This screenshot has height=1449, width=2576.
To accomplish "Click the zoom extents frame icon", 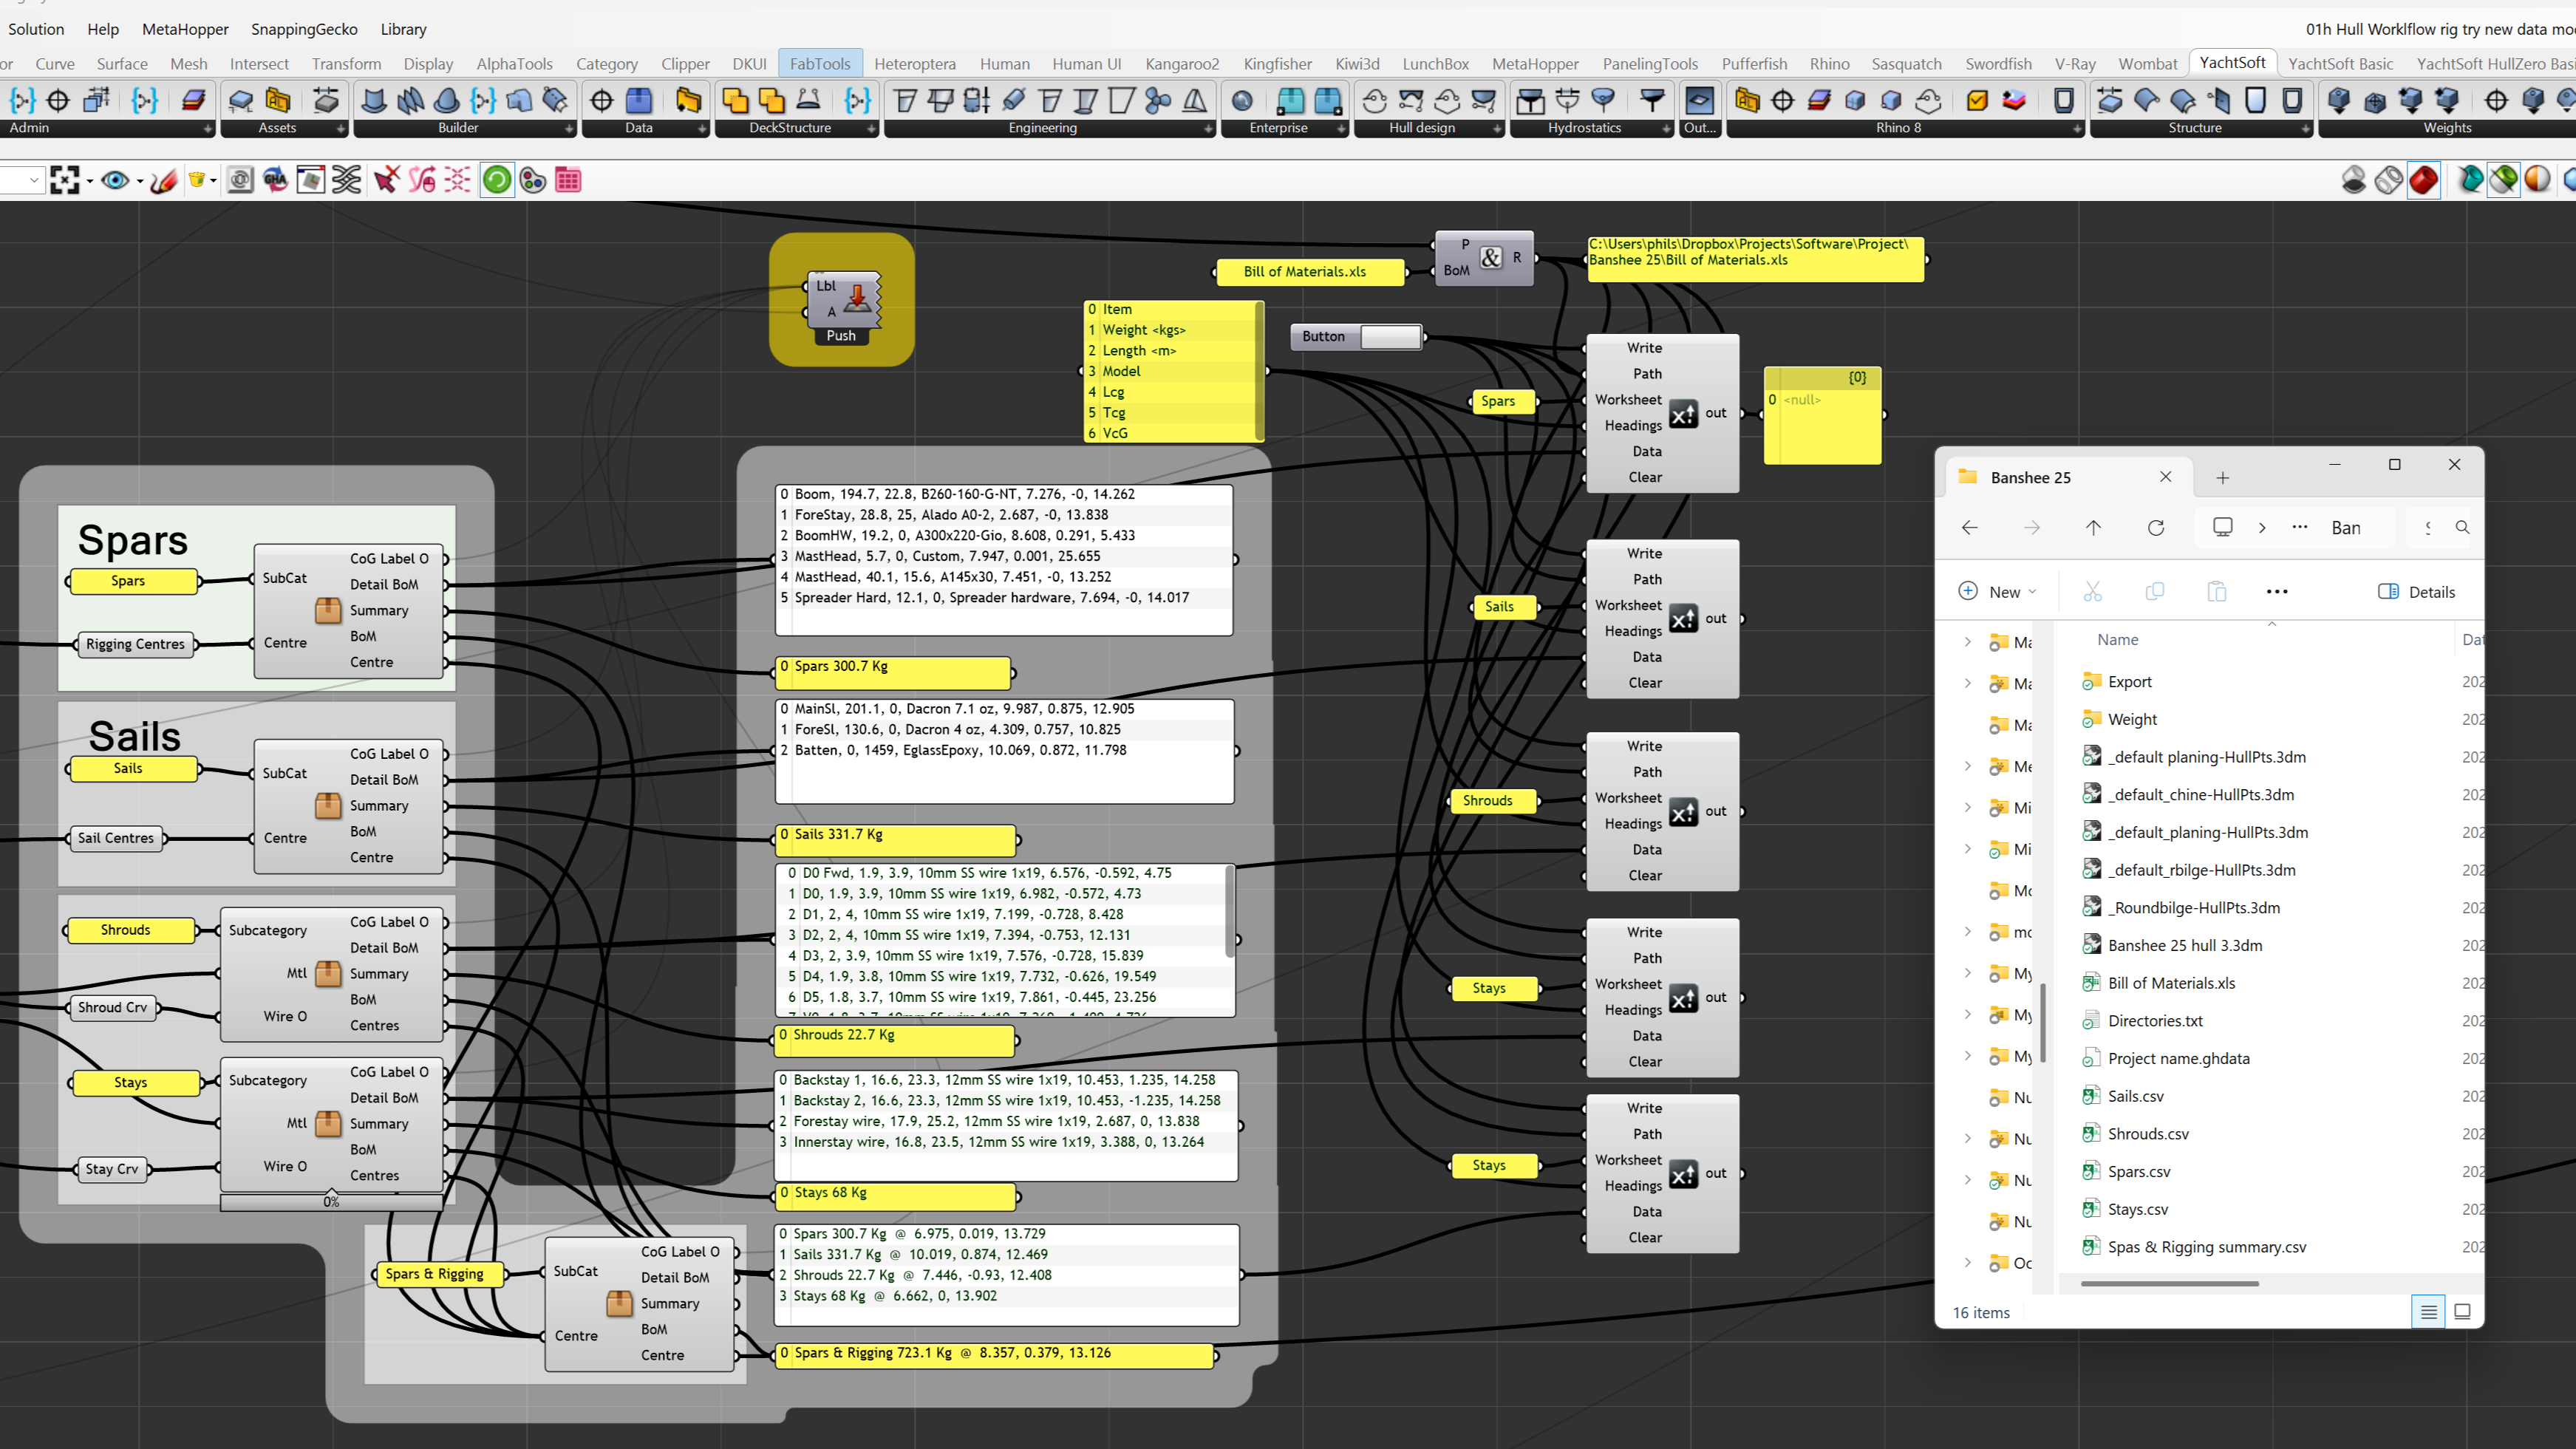I will (64, 180).
